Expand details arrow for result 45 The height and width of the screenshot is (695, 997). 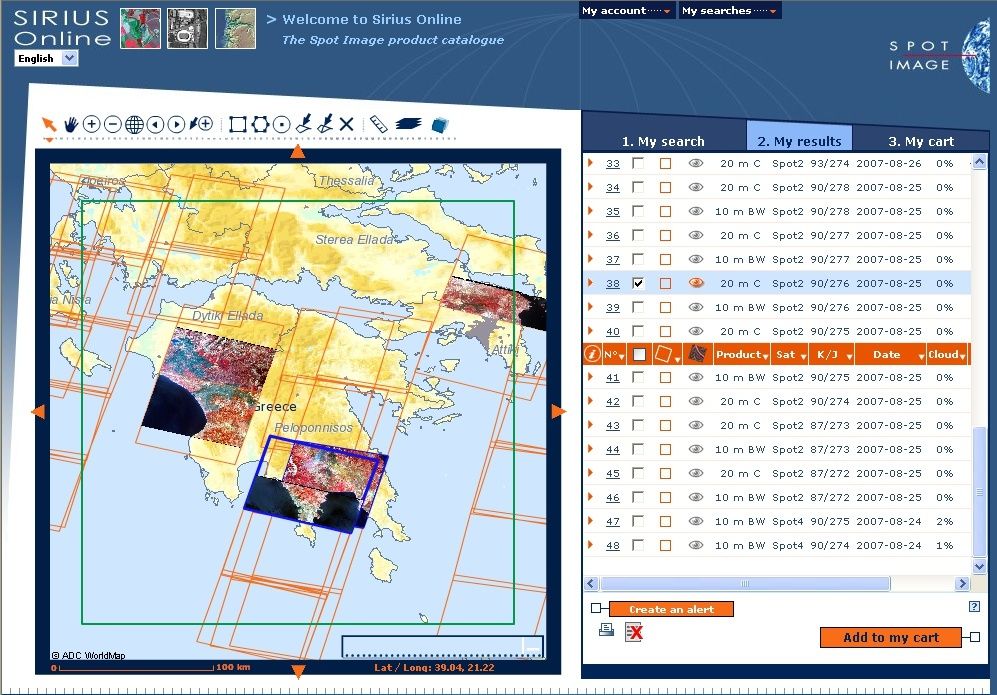click(590, 472)
